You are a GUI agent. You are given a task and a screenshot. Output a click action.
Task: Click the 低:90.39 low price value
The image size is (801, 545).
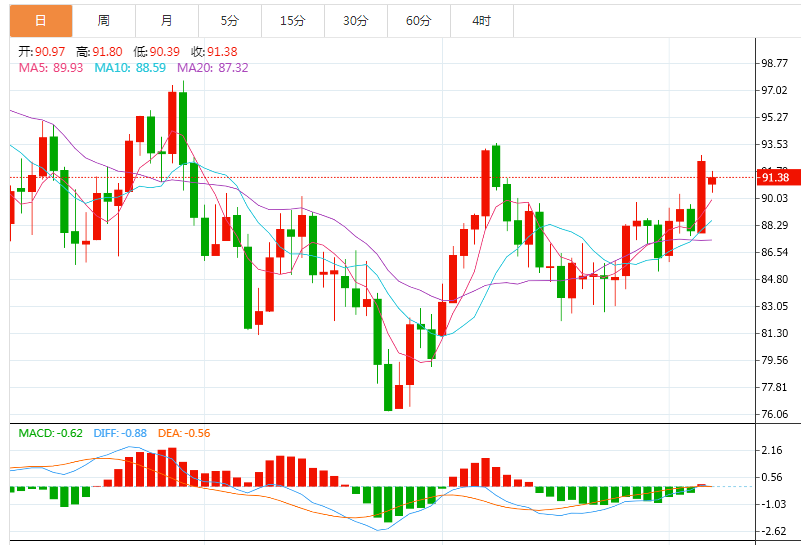(x=156, y=52)
